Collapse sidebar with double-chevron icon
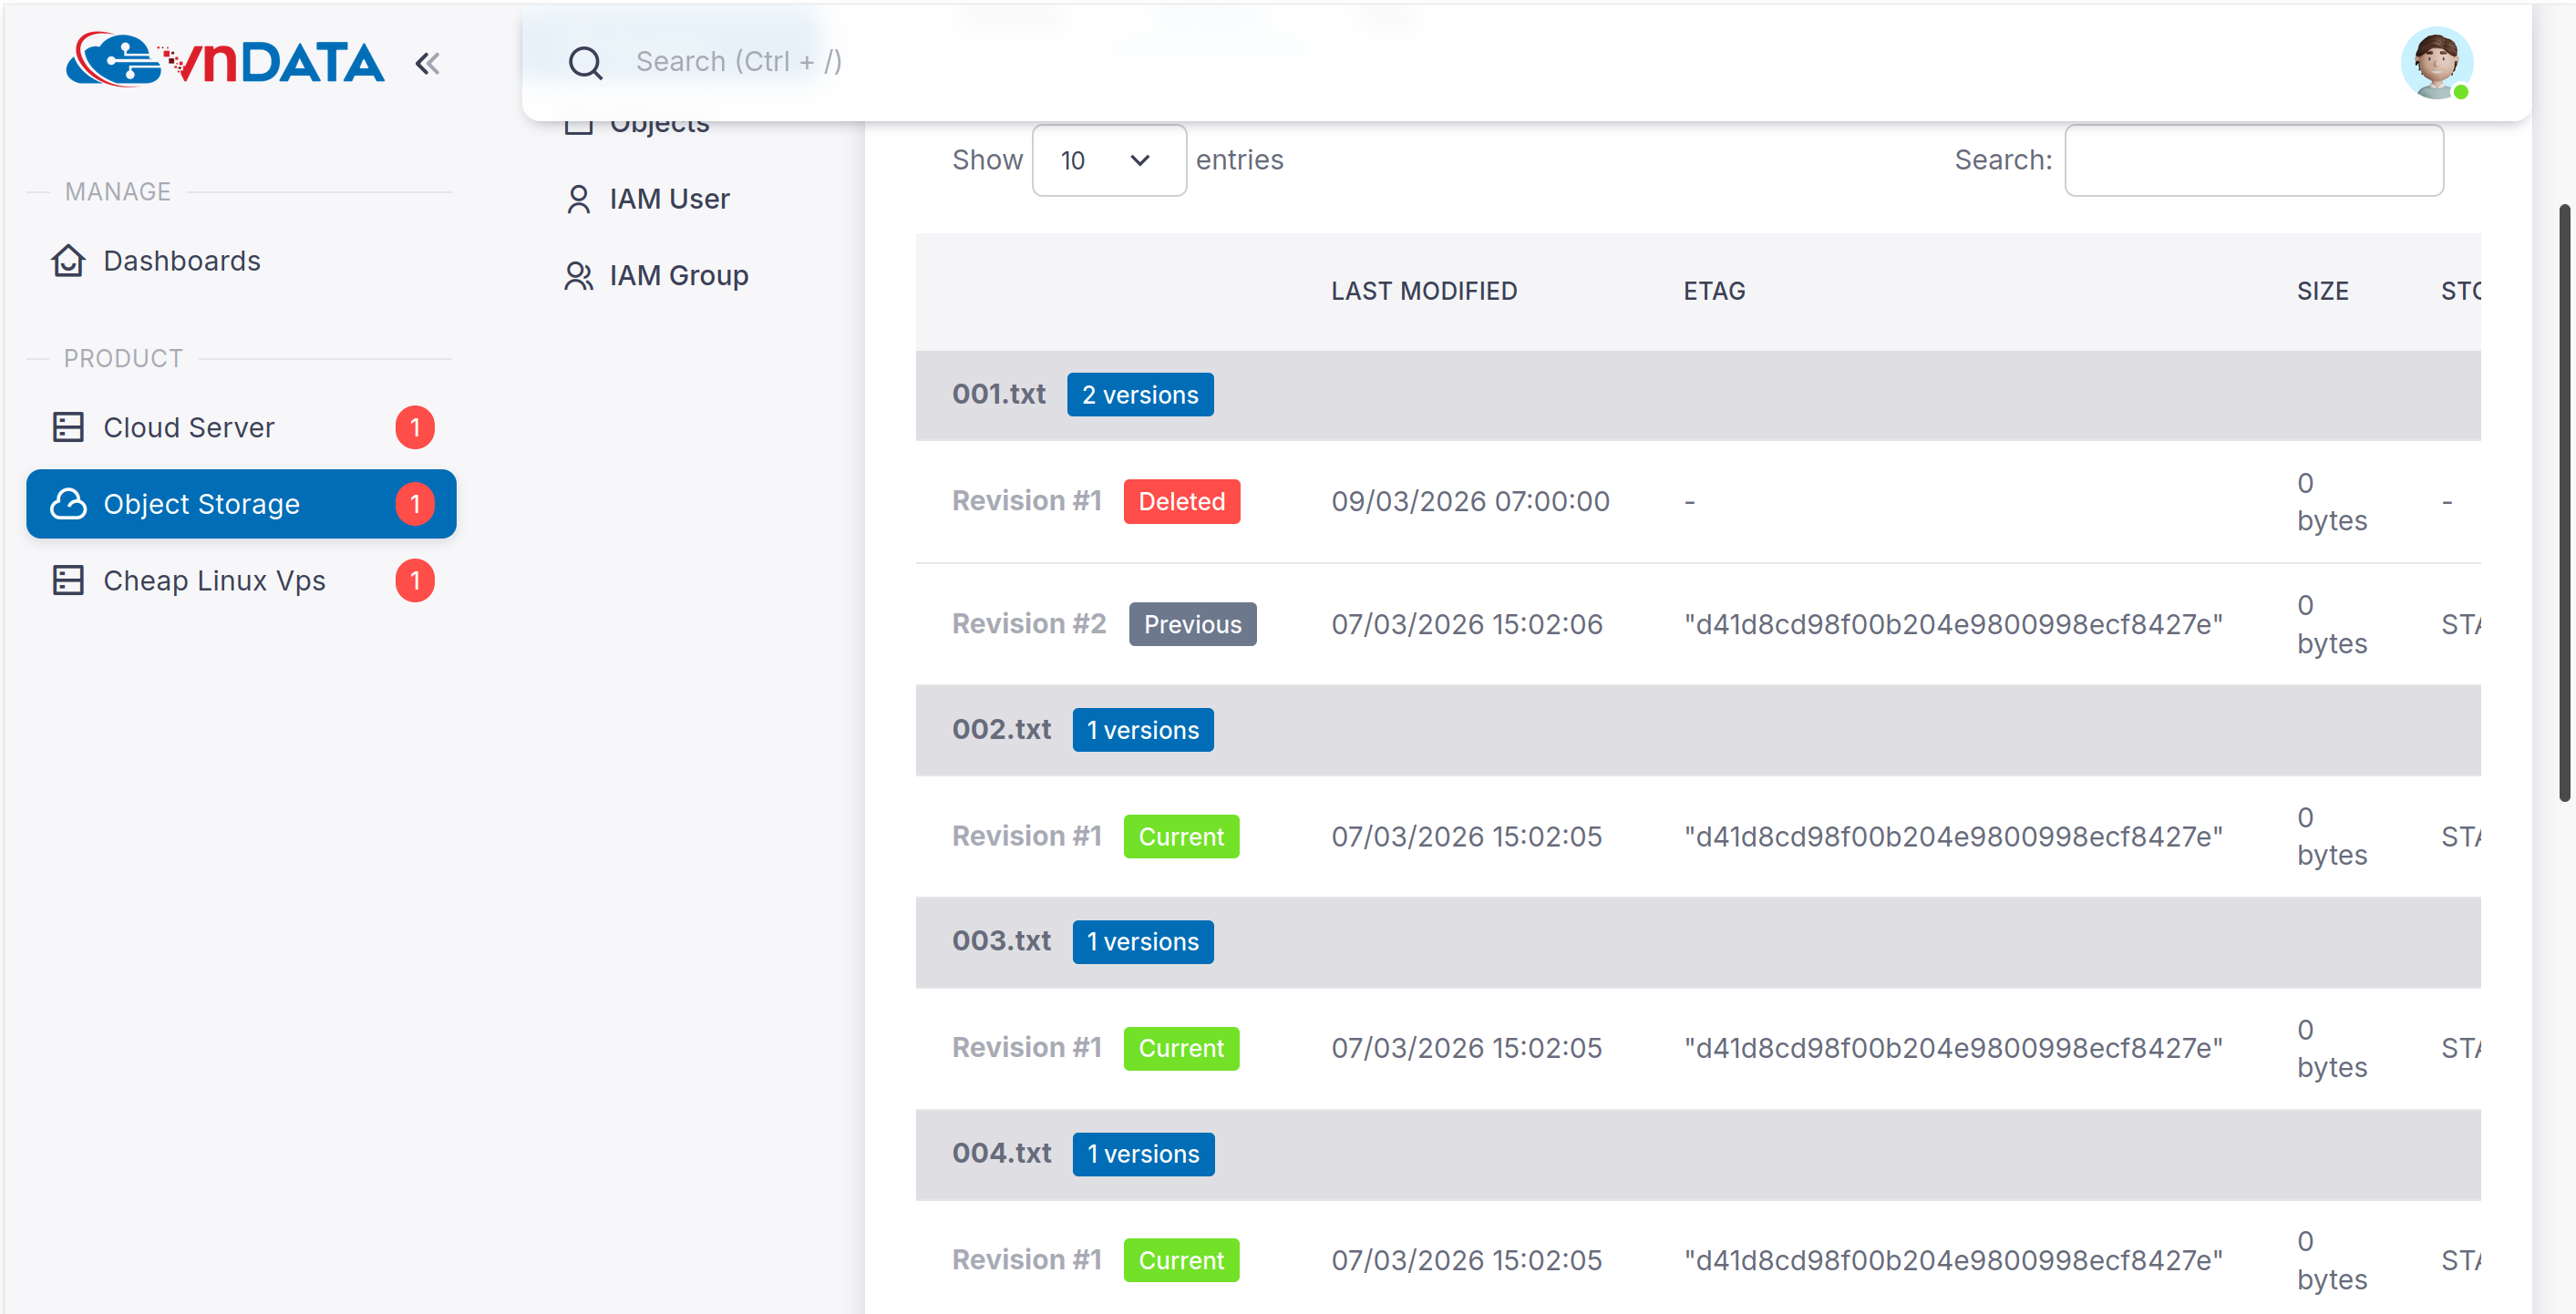 tap(427, 64)
